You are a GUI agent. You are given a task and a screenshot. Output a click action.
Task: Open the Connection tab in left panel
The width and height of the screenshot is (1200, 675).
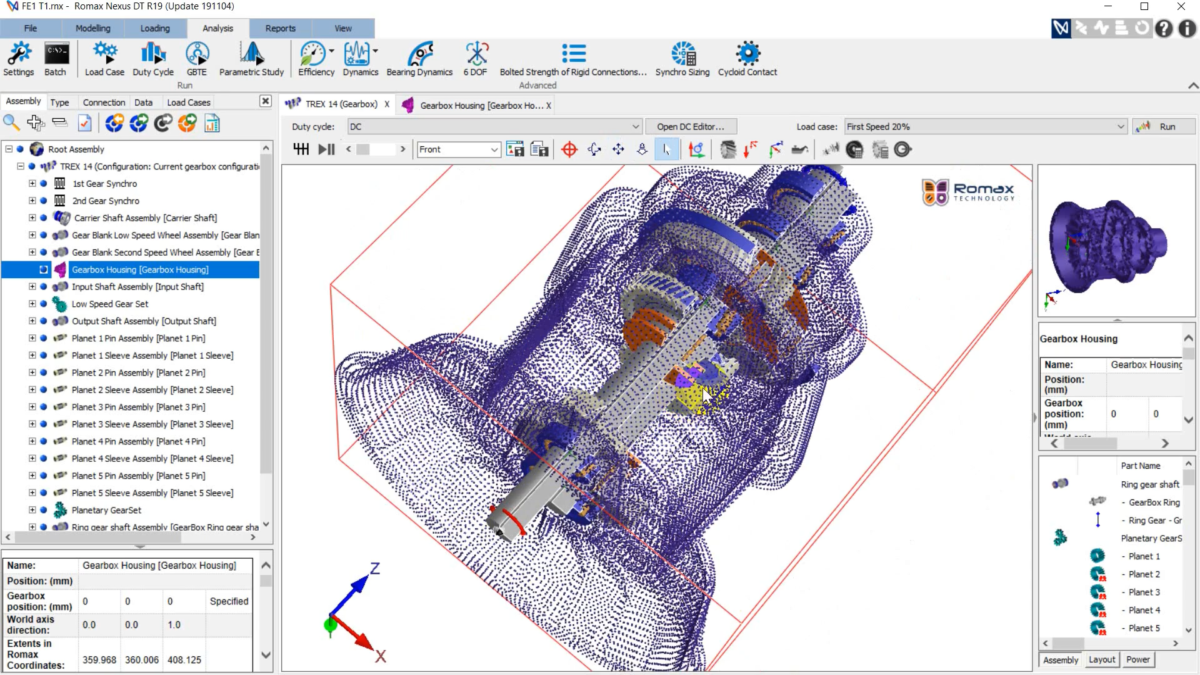click(104, 102)
